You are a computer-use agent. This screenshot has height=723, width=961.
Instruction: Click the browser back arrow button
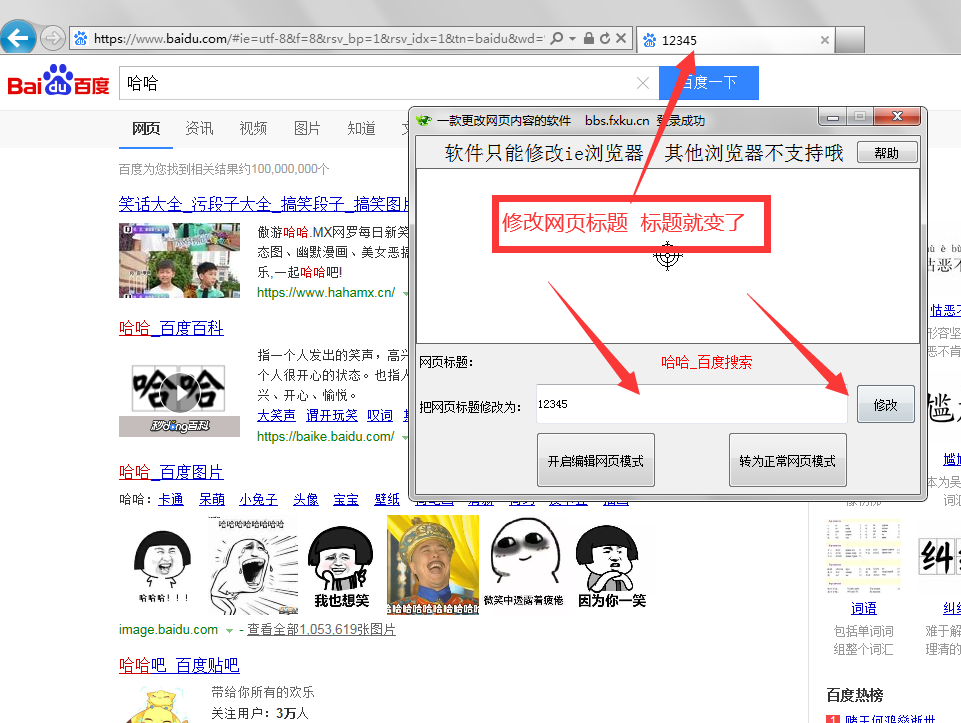pyautogui.click(x=20, y=39)
